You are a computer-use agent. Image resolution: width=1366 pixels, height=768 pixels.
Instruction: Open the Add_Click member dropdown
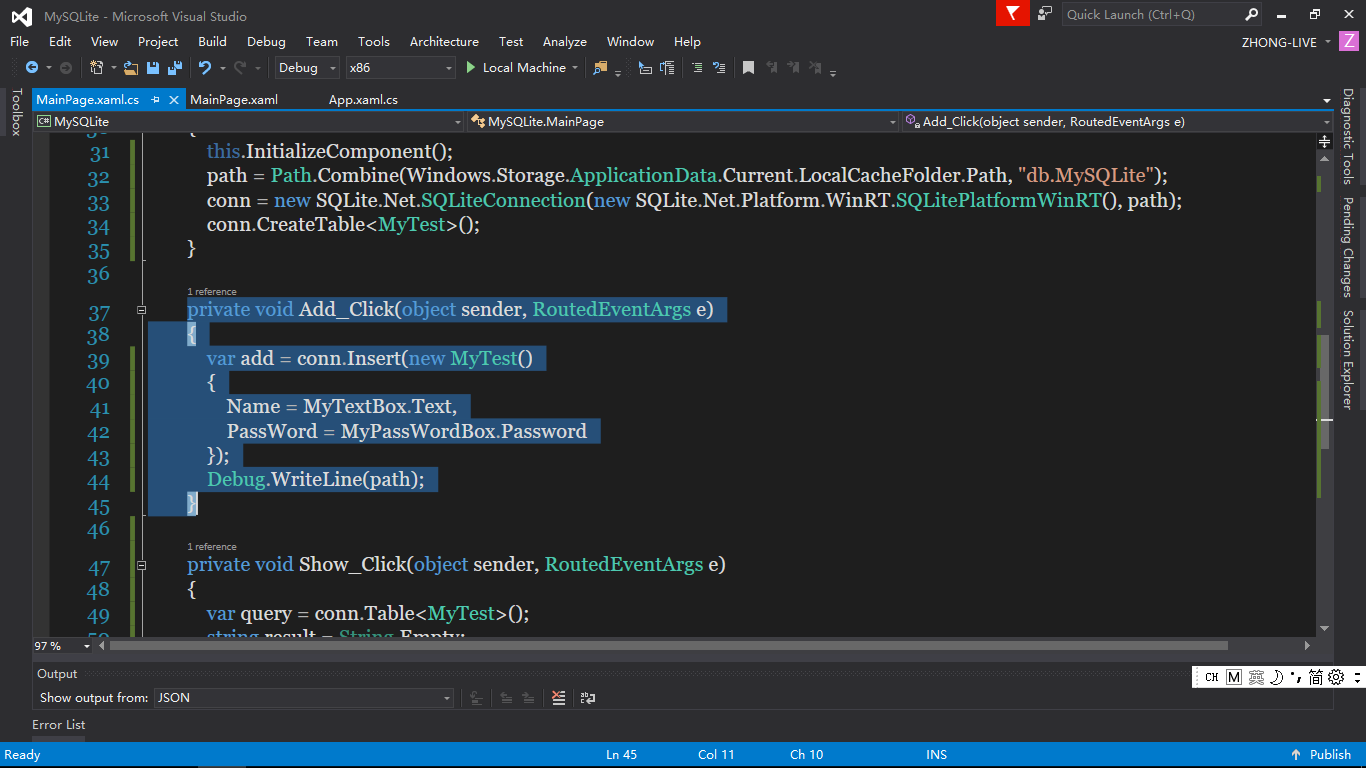click(x=1117, y=122)
